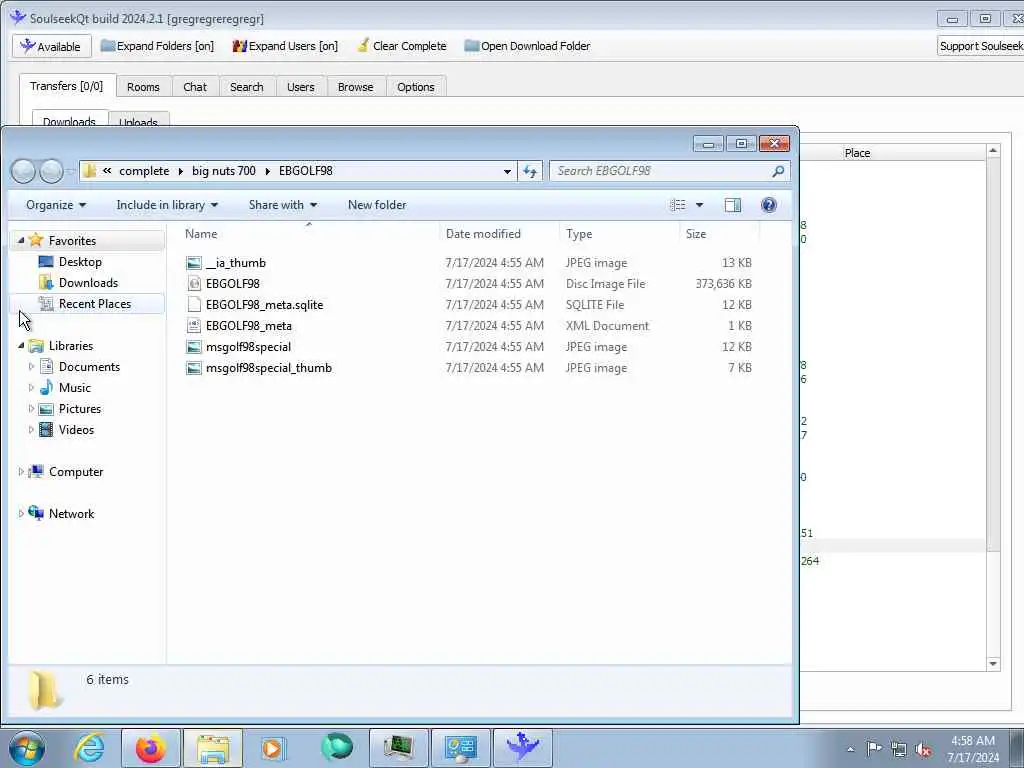This screenshot has width=1024, height=768.
Task: Select the EBGOLF98_meta XML document icon
Action: click(x=194, y=325)
